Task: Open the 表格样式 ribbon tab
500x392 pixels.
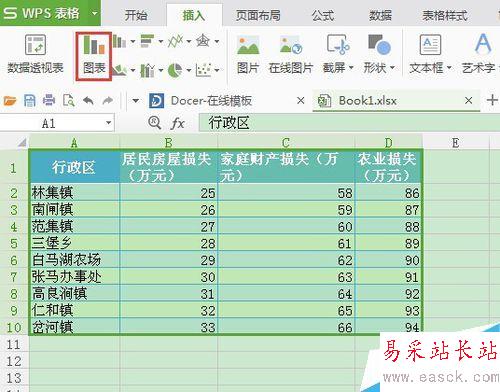Action: (x=445, y=15)
